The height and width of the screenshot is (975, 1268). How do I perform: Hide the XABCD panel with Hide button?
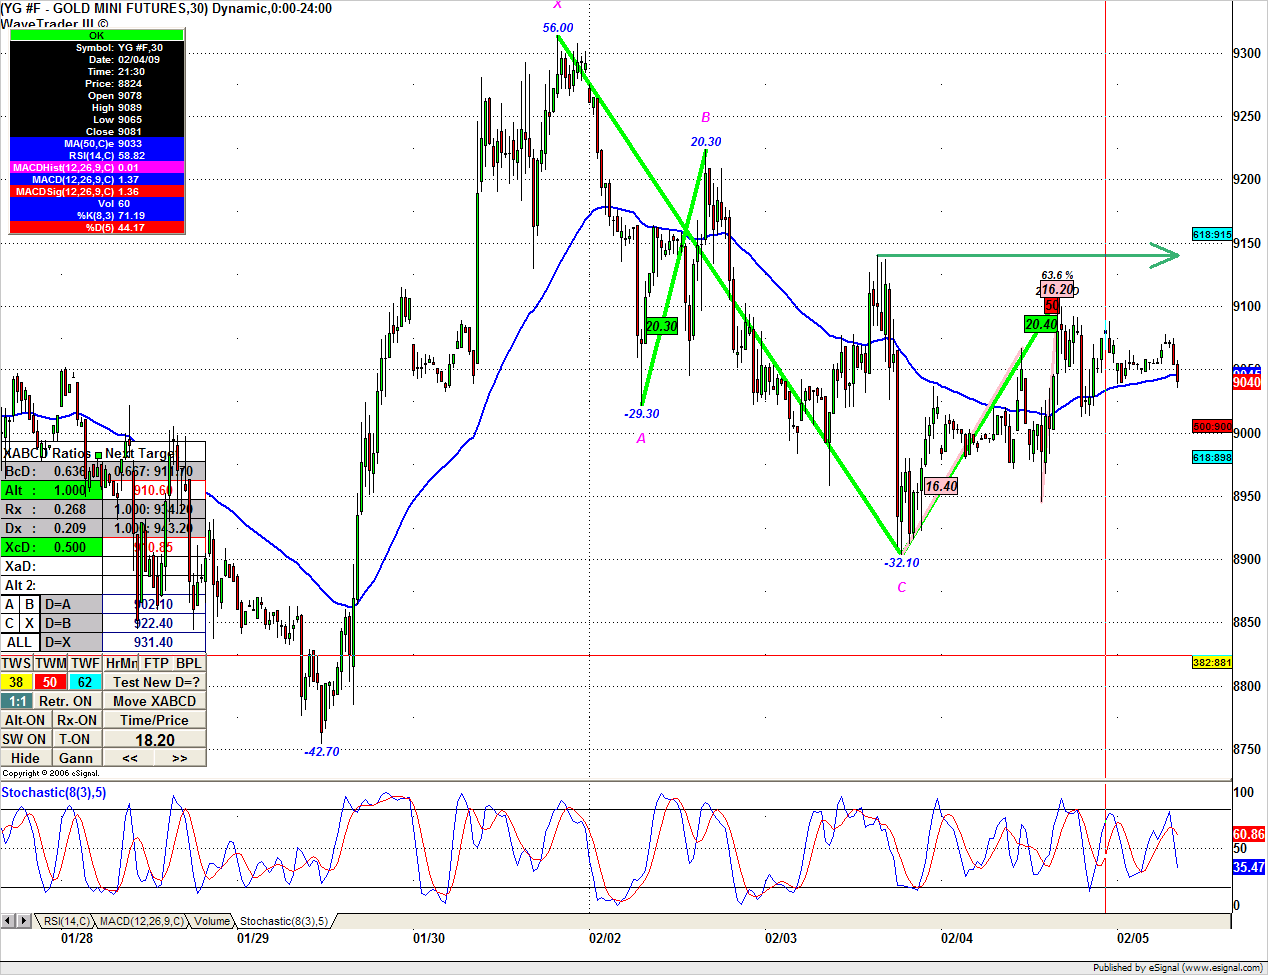pos(25,758)
